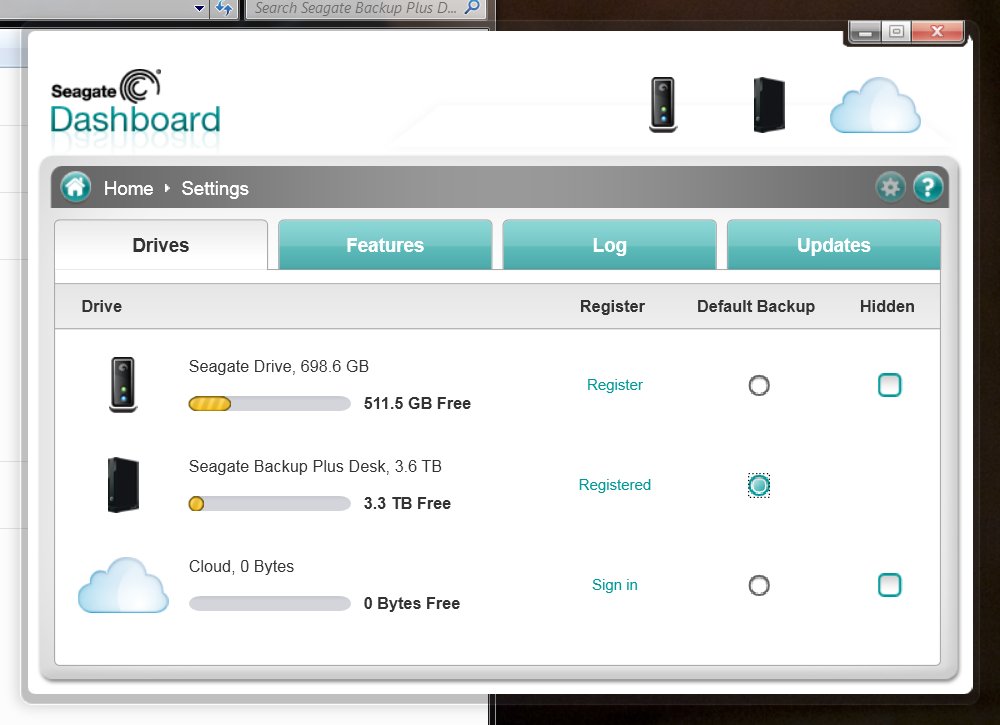This screenshot has width=1000, height=725.
Task: Check Hidden for Seagate Drive
Action: pyautogui.click(x=890, y=385)
